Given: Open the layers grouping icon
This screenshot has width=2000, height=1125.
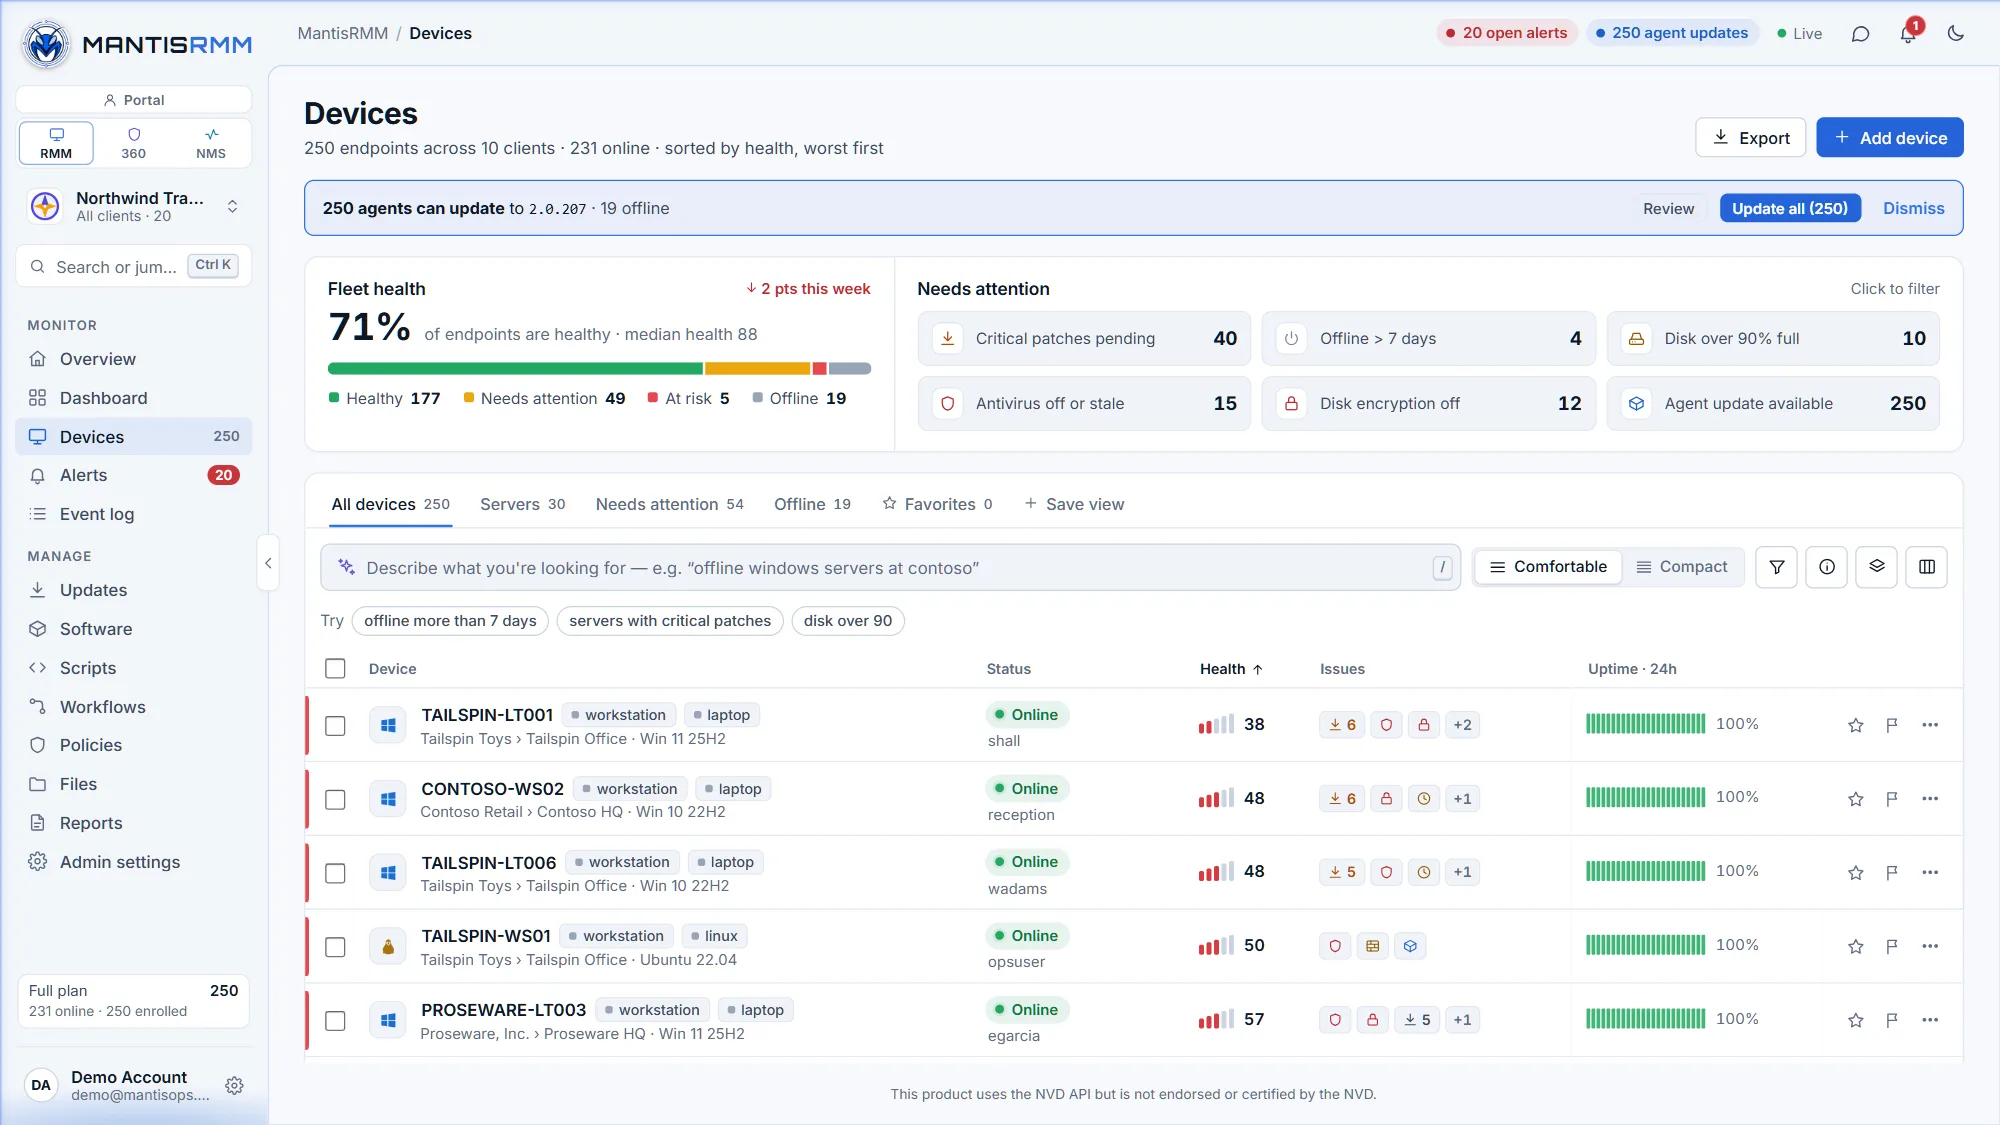Looking at the screenshot, I should click(x=1877, y=567).
